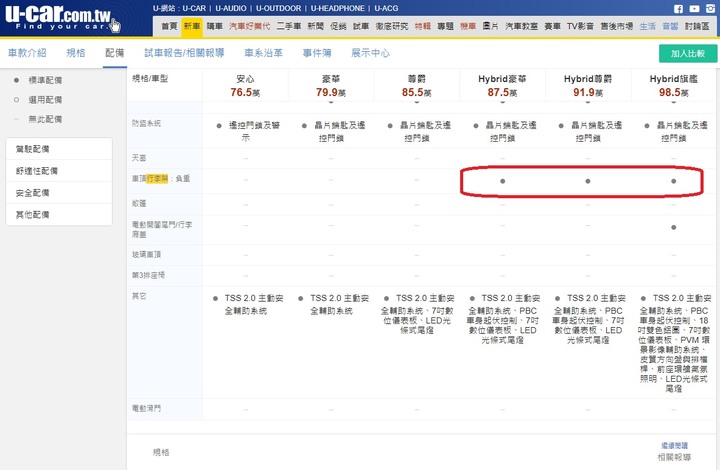Open 音響 in the main navigation
720x470 pixels.
(670, 26)
